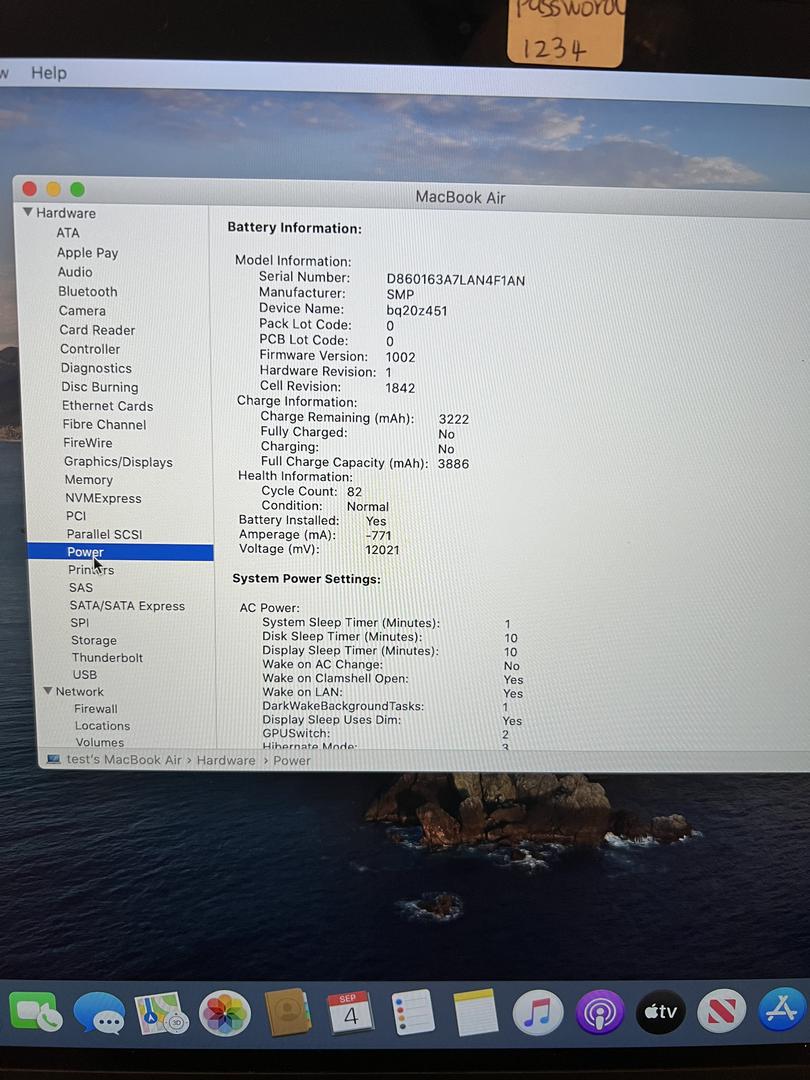
Task: Select Locations under Network
Action: click(x=102, y=725)
